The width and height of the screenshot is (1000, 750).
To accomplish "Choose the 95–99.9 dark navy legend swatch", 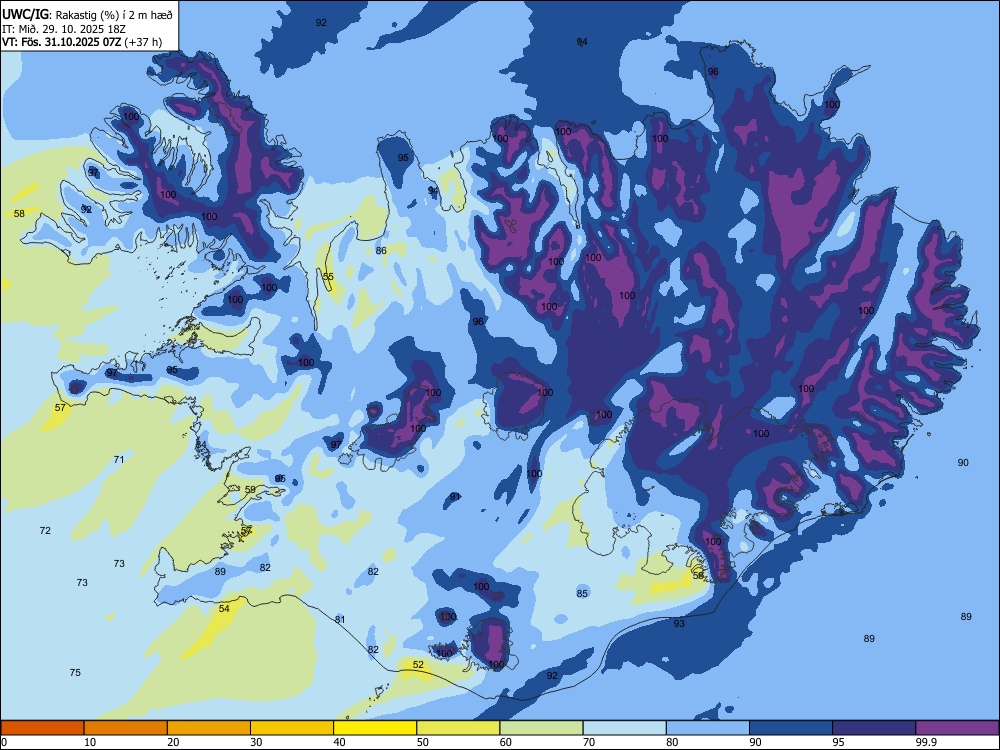I will [874, 728].
